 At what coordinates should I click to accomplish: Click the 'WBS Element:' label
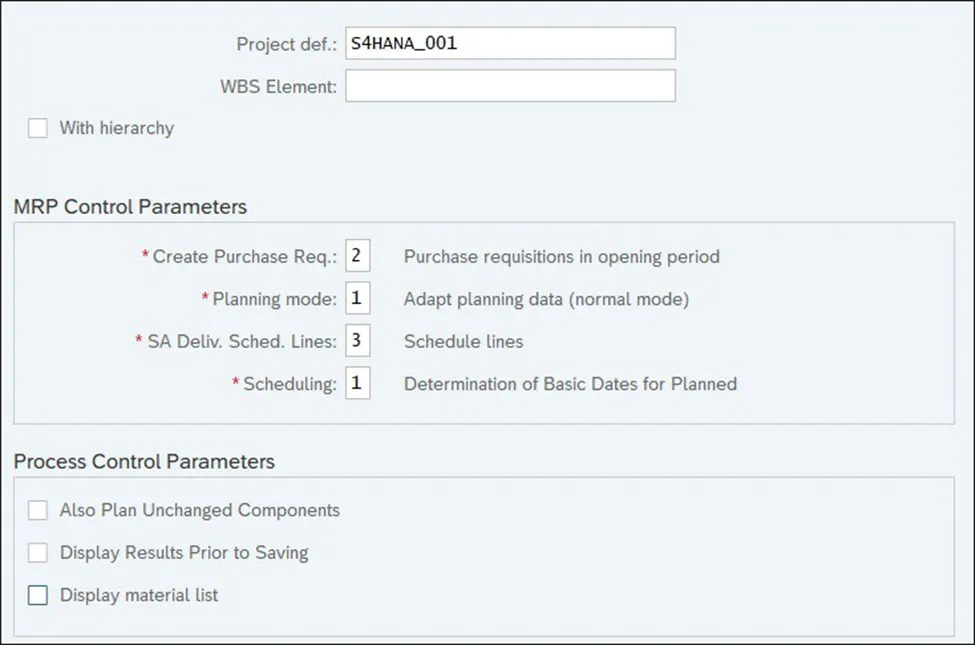pos(279,87)
